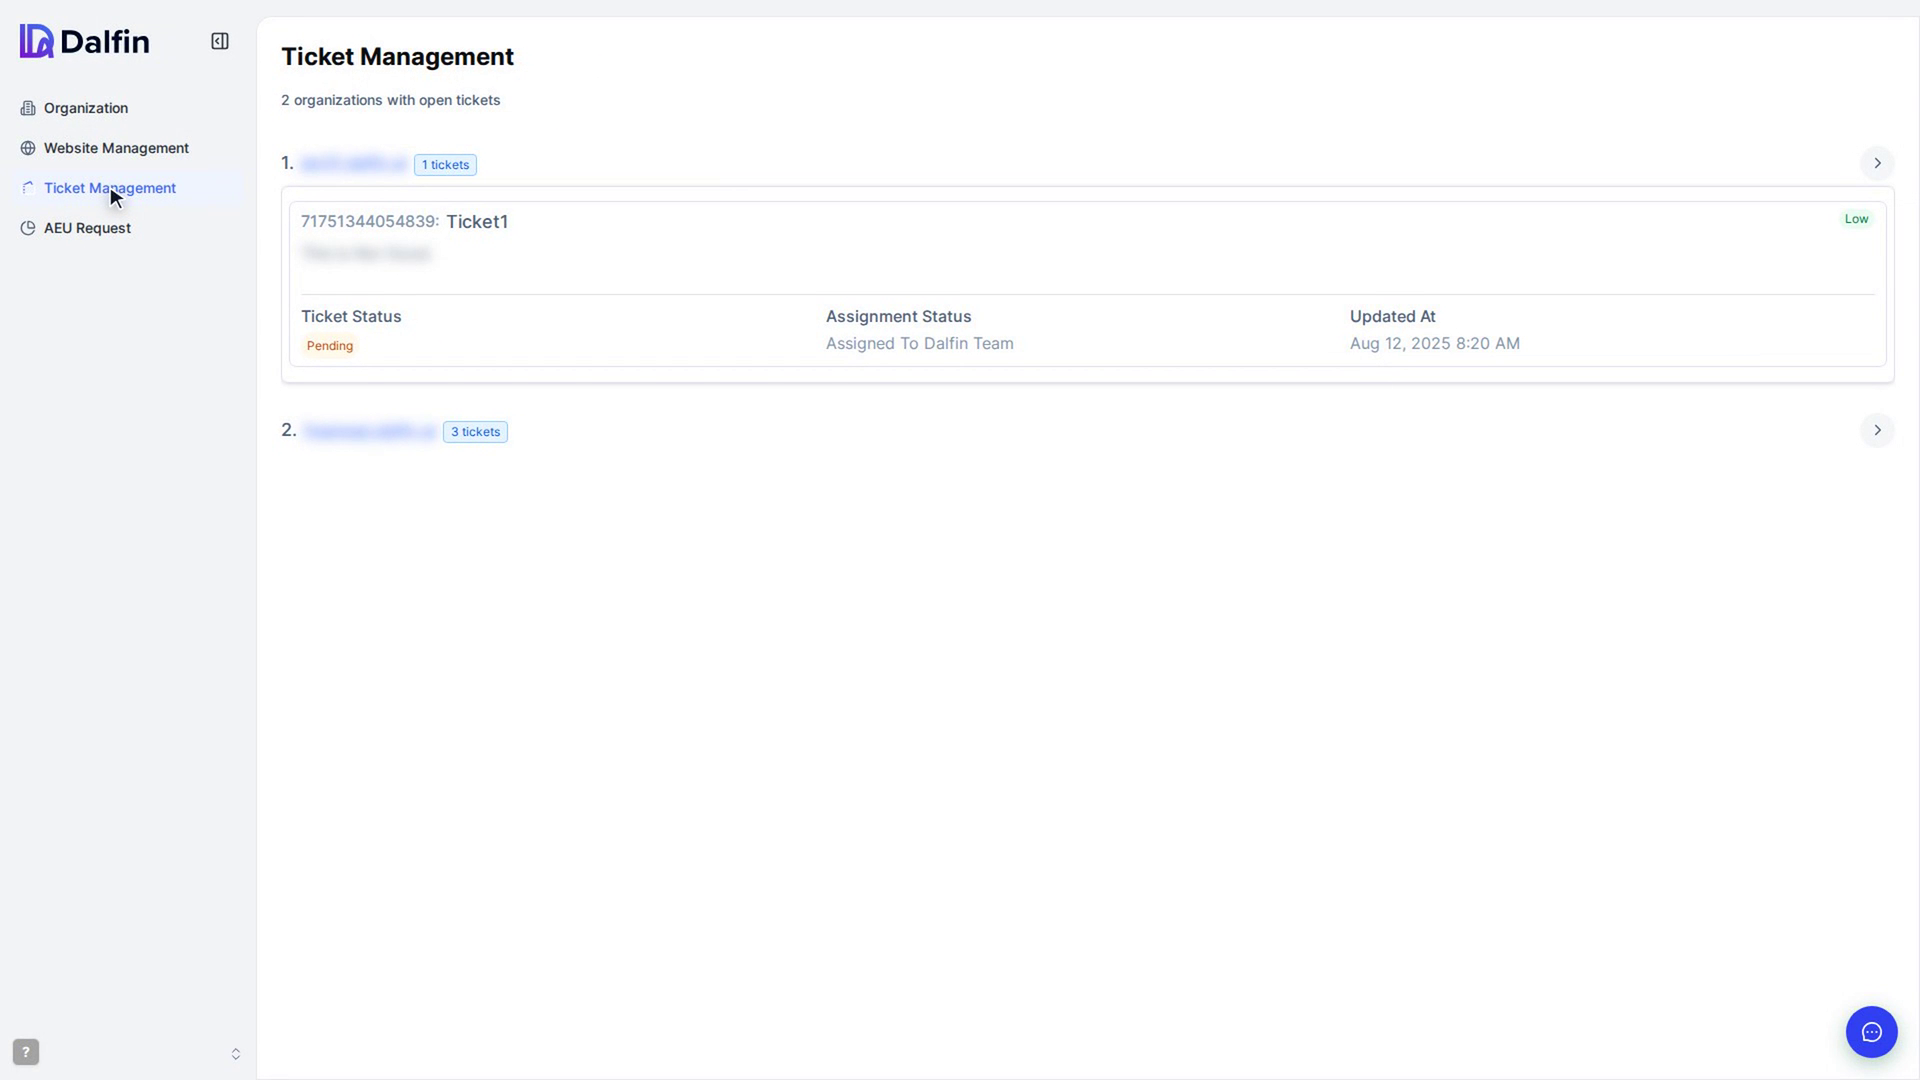1920x1080 pixels.
Task: Click the Low priority badge
Action: pos(1856,219)
